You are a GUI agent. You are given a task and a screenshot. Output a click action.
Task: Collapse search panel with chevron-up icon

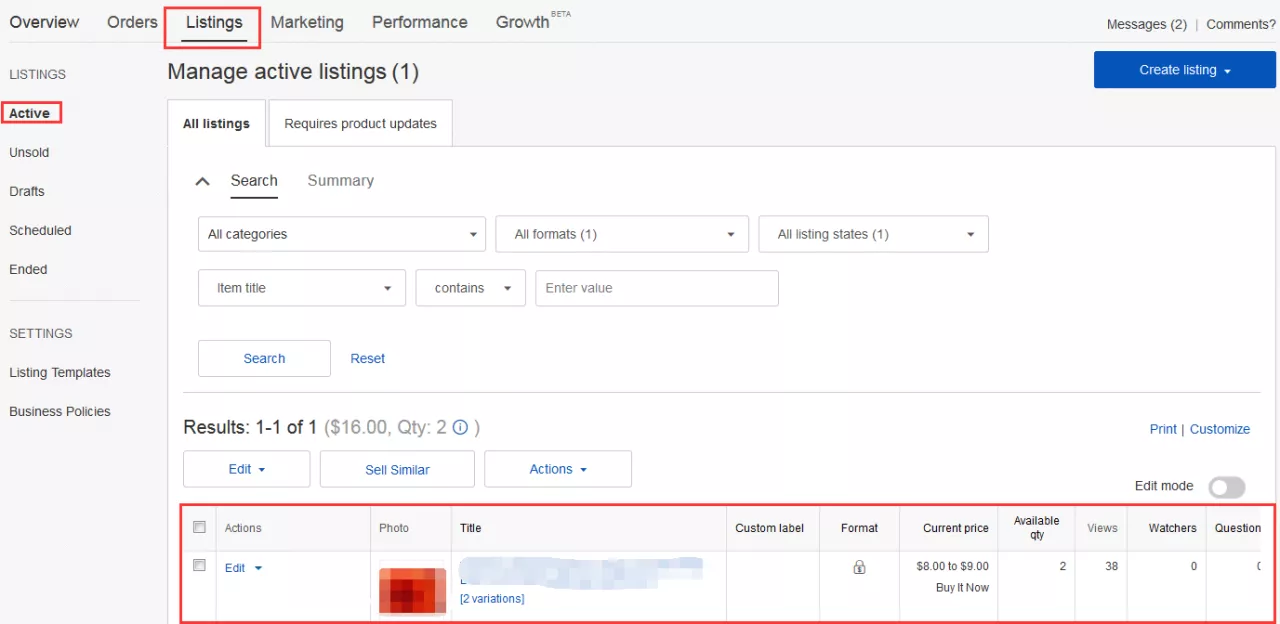[x=203, y=181]
